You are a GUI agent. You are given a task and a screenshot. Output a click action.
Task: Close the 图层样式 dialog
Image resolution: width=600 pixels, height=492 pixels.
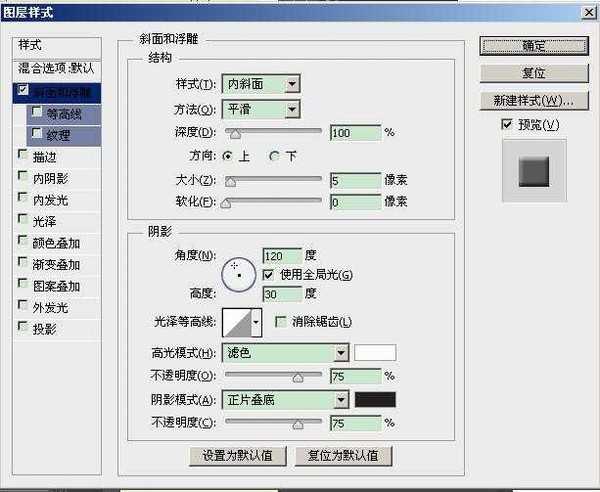(x=589, y=13)
